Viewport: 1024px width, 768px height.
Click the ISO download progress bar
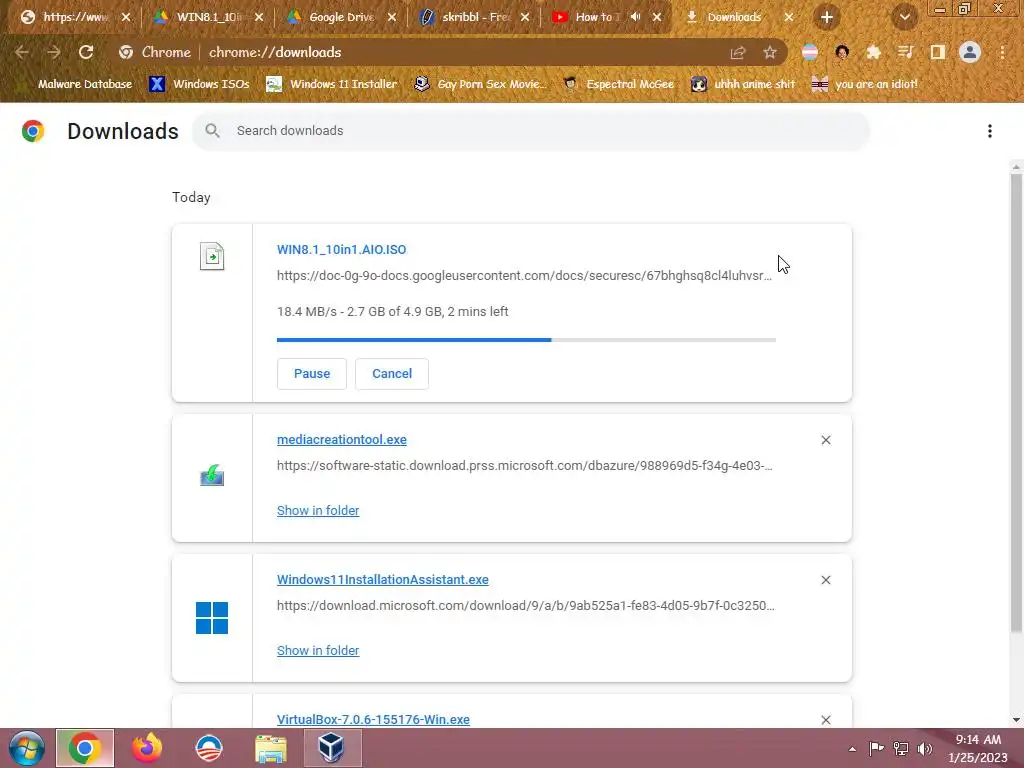pos(526,340)
